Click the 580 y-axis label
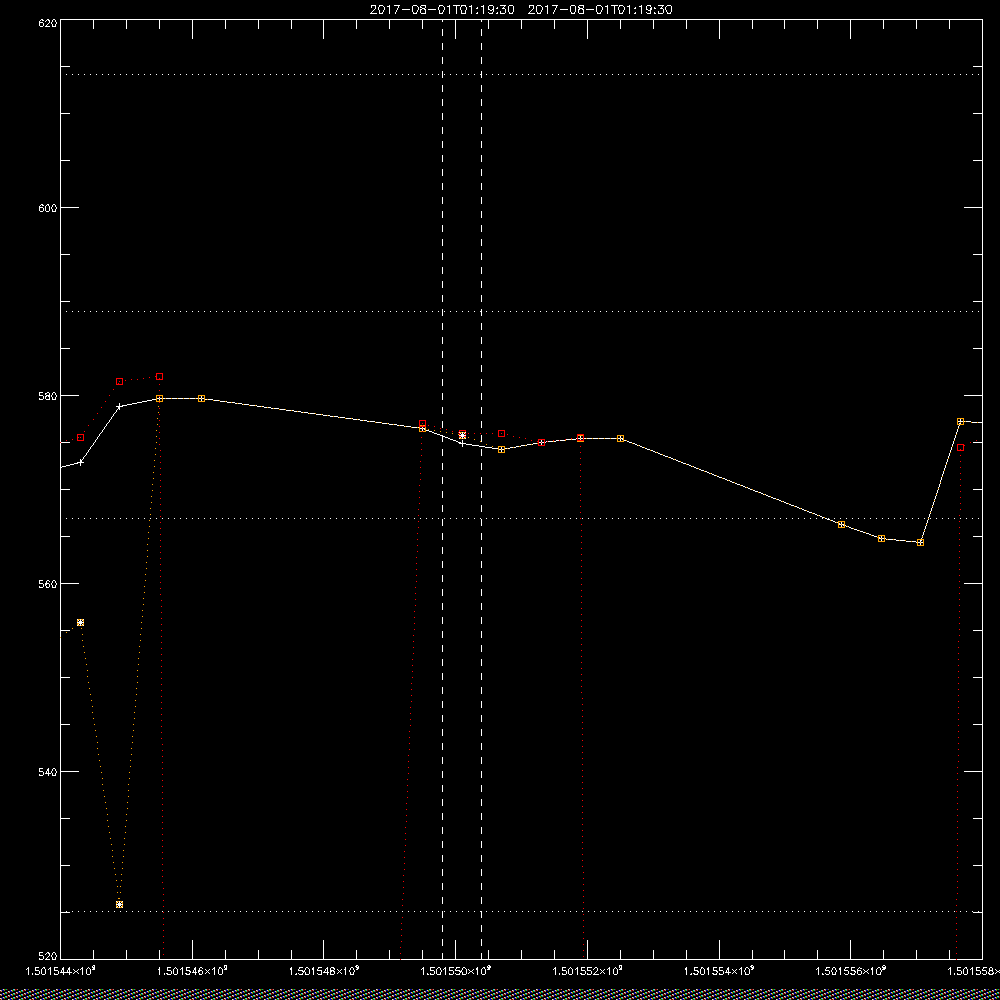Viewport: 1000px width, 1000px height. (x=48, y=396)
